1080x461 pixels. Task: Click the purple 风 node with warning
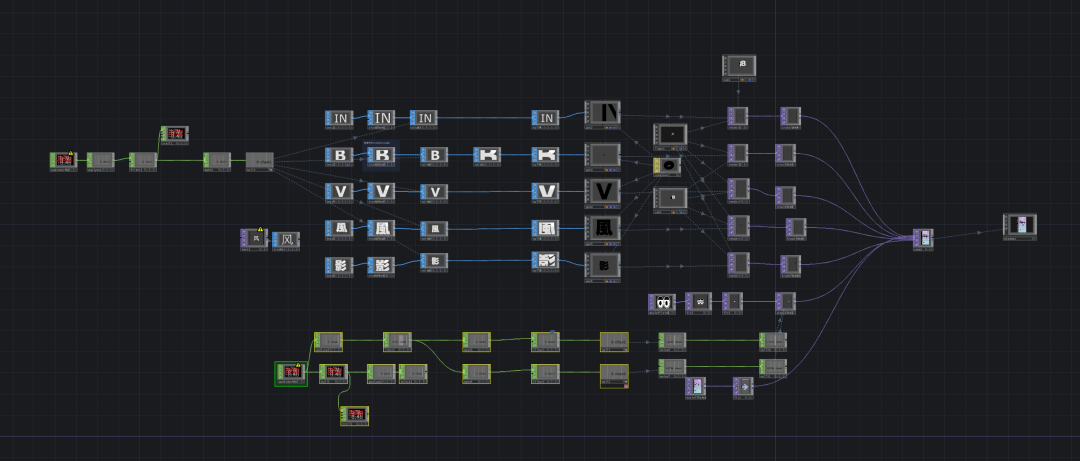(254, 239)
